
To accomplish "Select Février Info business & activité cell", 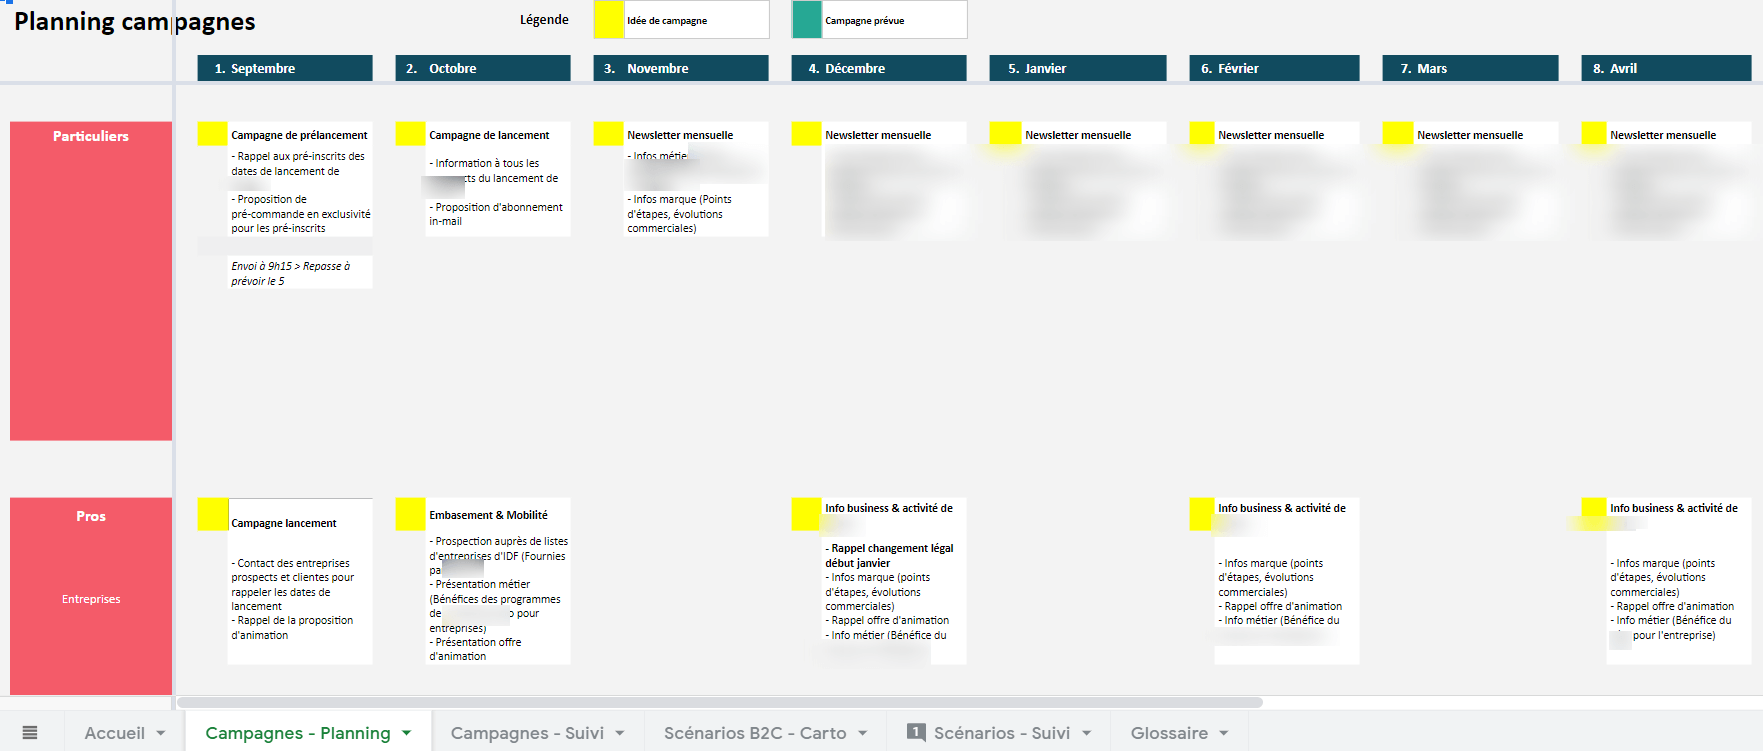I will click(x=1282, y=508).
